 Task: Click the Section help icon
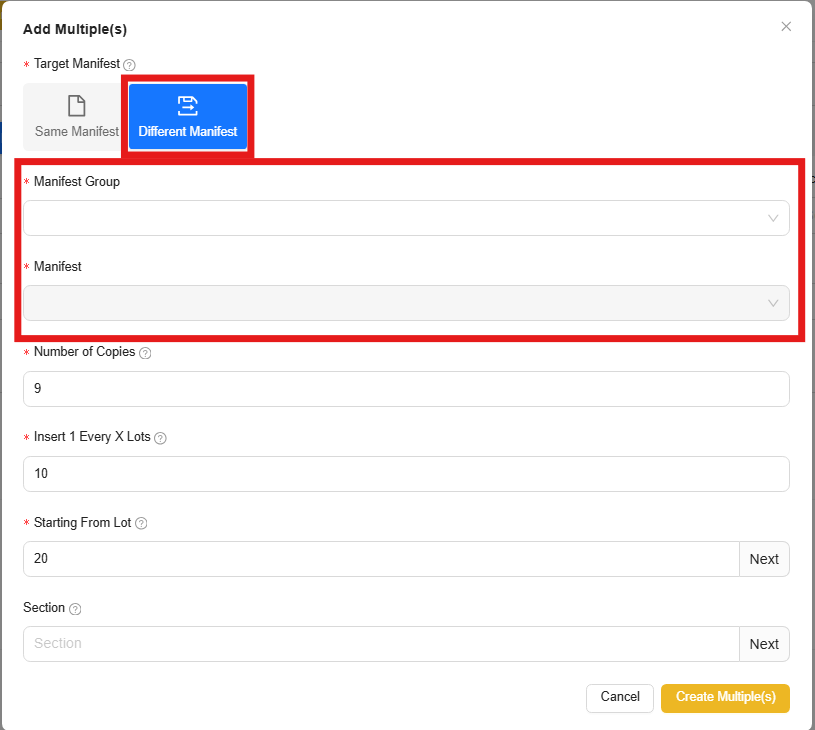coord(75,609)
